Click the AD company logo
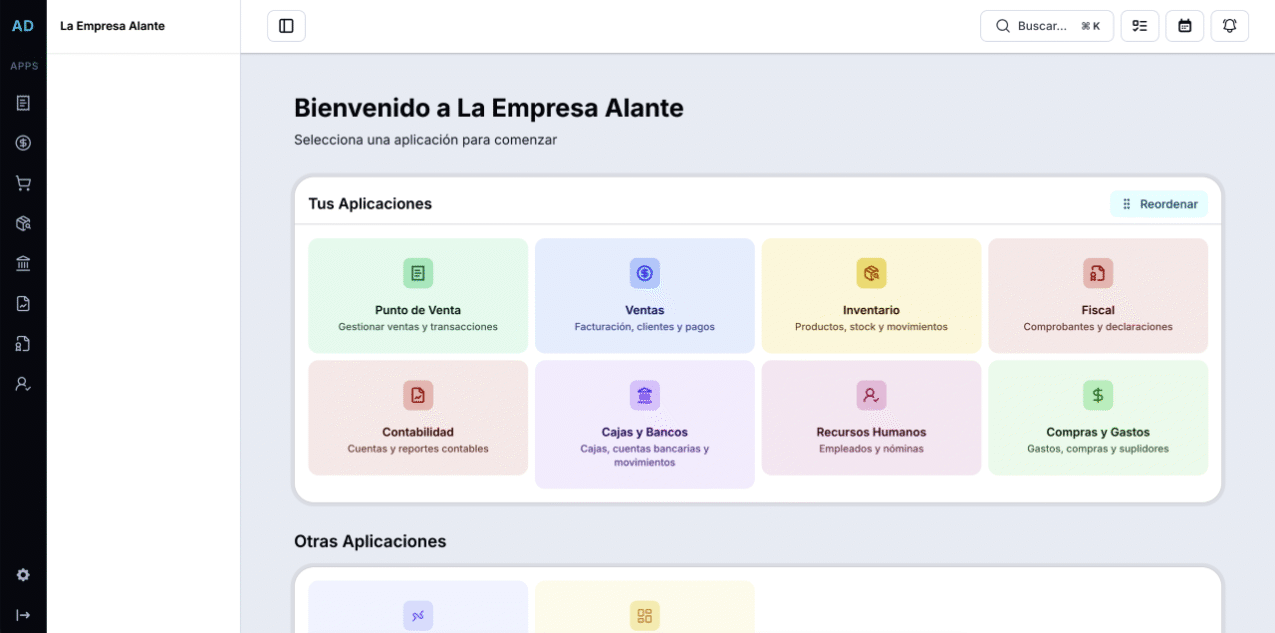The width and height of the screenshot is (1275, 633). pos(22,25)
